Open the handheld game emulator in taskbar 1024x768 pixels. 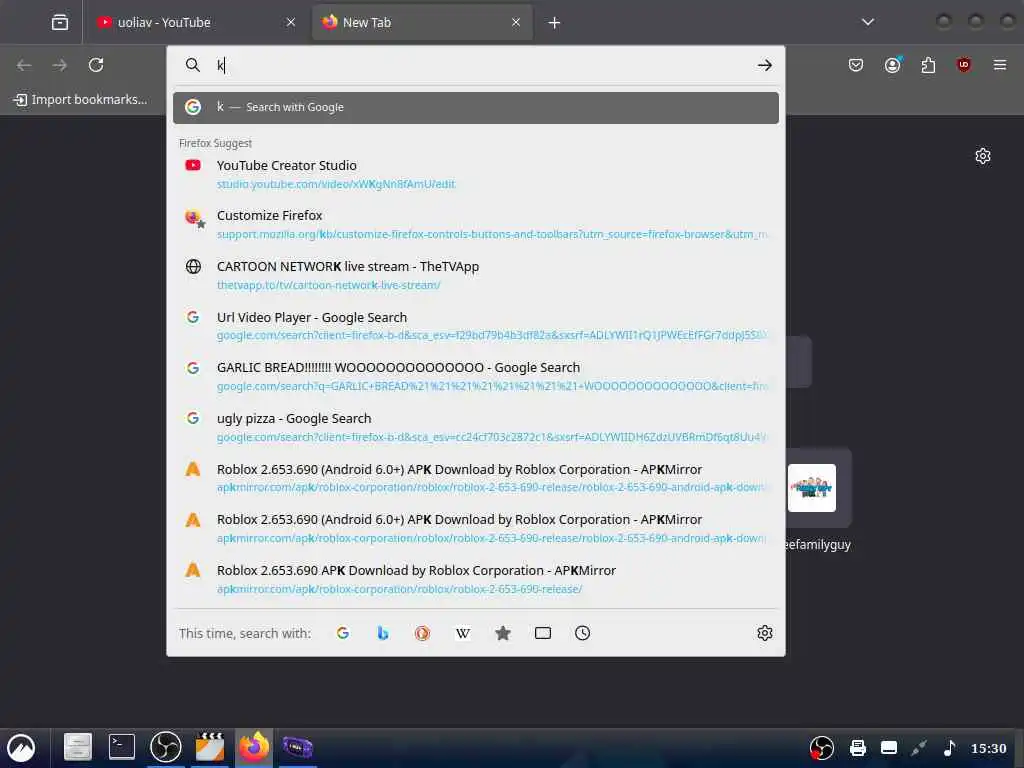click(298, 747)
